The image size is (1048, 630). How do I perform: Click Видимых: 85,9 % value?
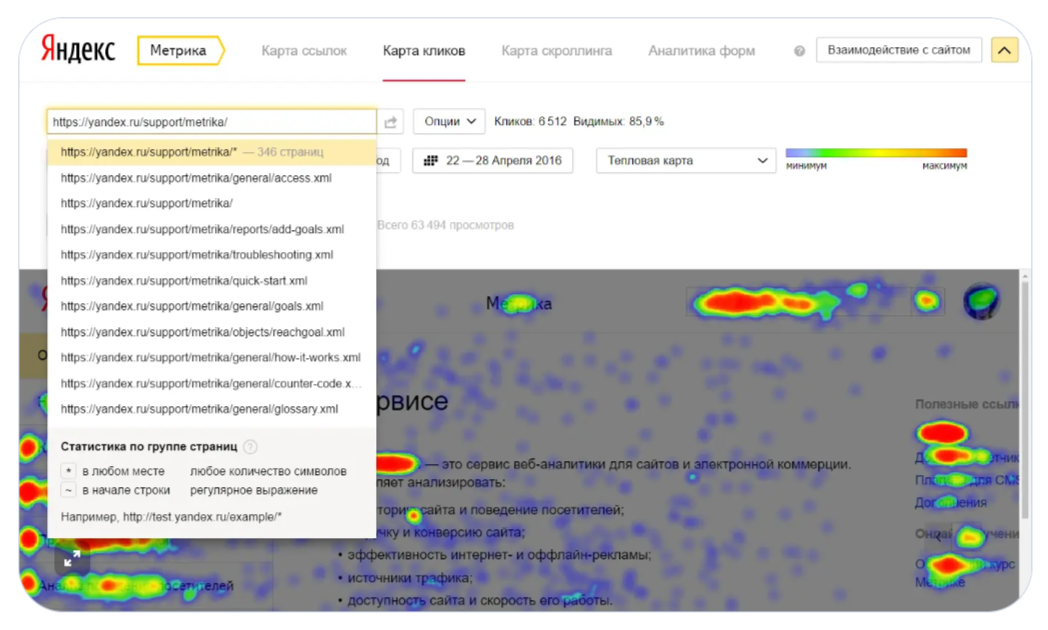point(619,122)
